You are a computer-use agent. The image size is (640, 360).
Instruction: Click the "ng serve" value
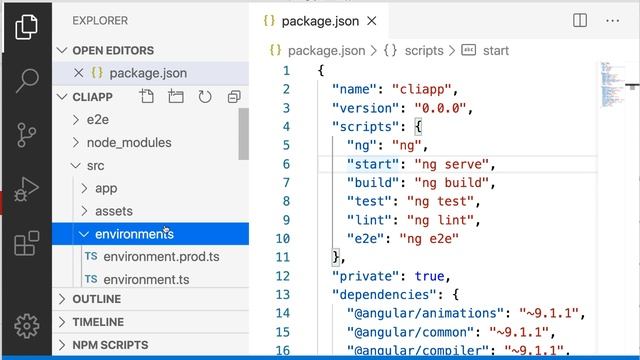451,164
